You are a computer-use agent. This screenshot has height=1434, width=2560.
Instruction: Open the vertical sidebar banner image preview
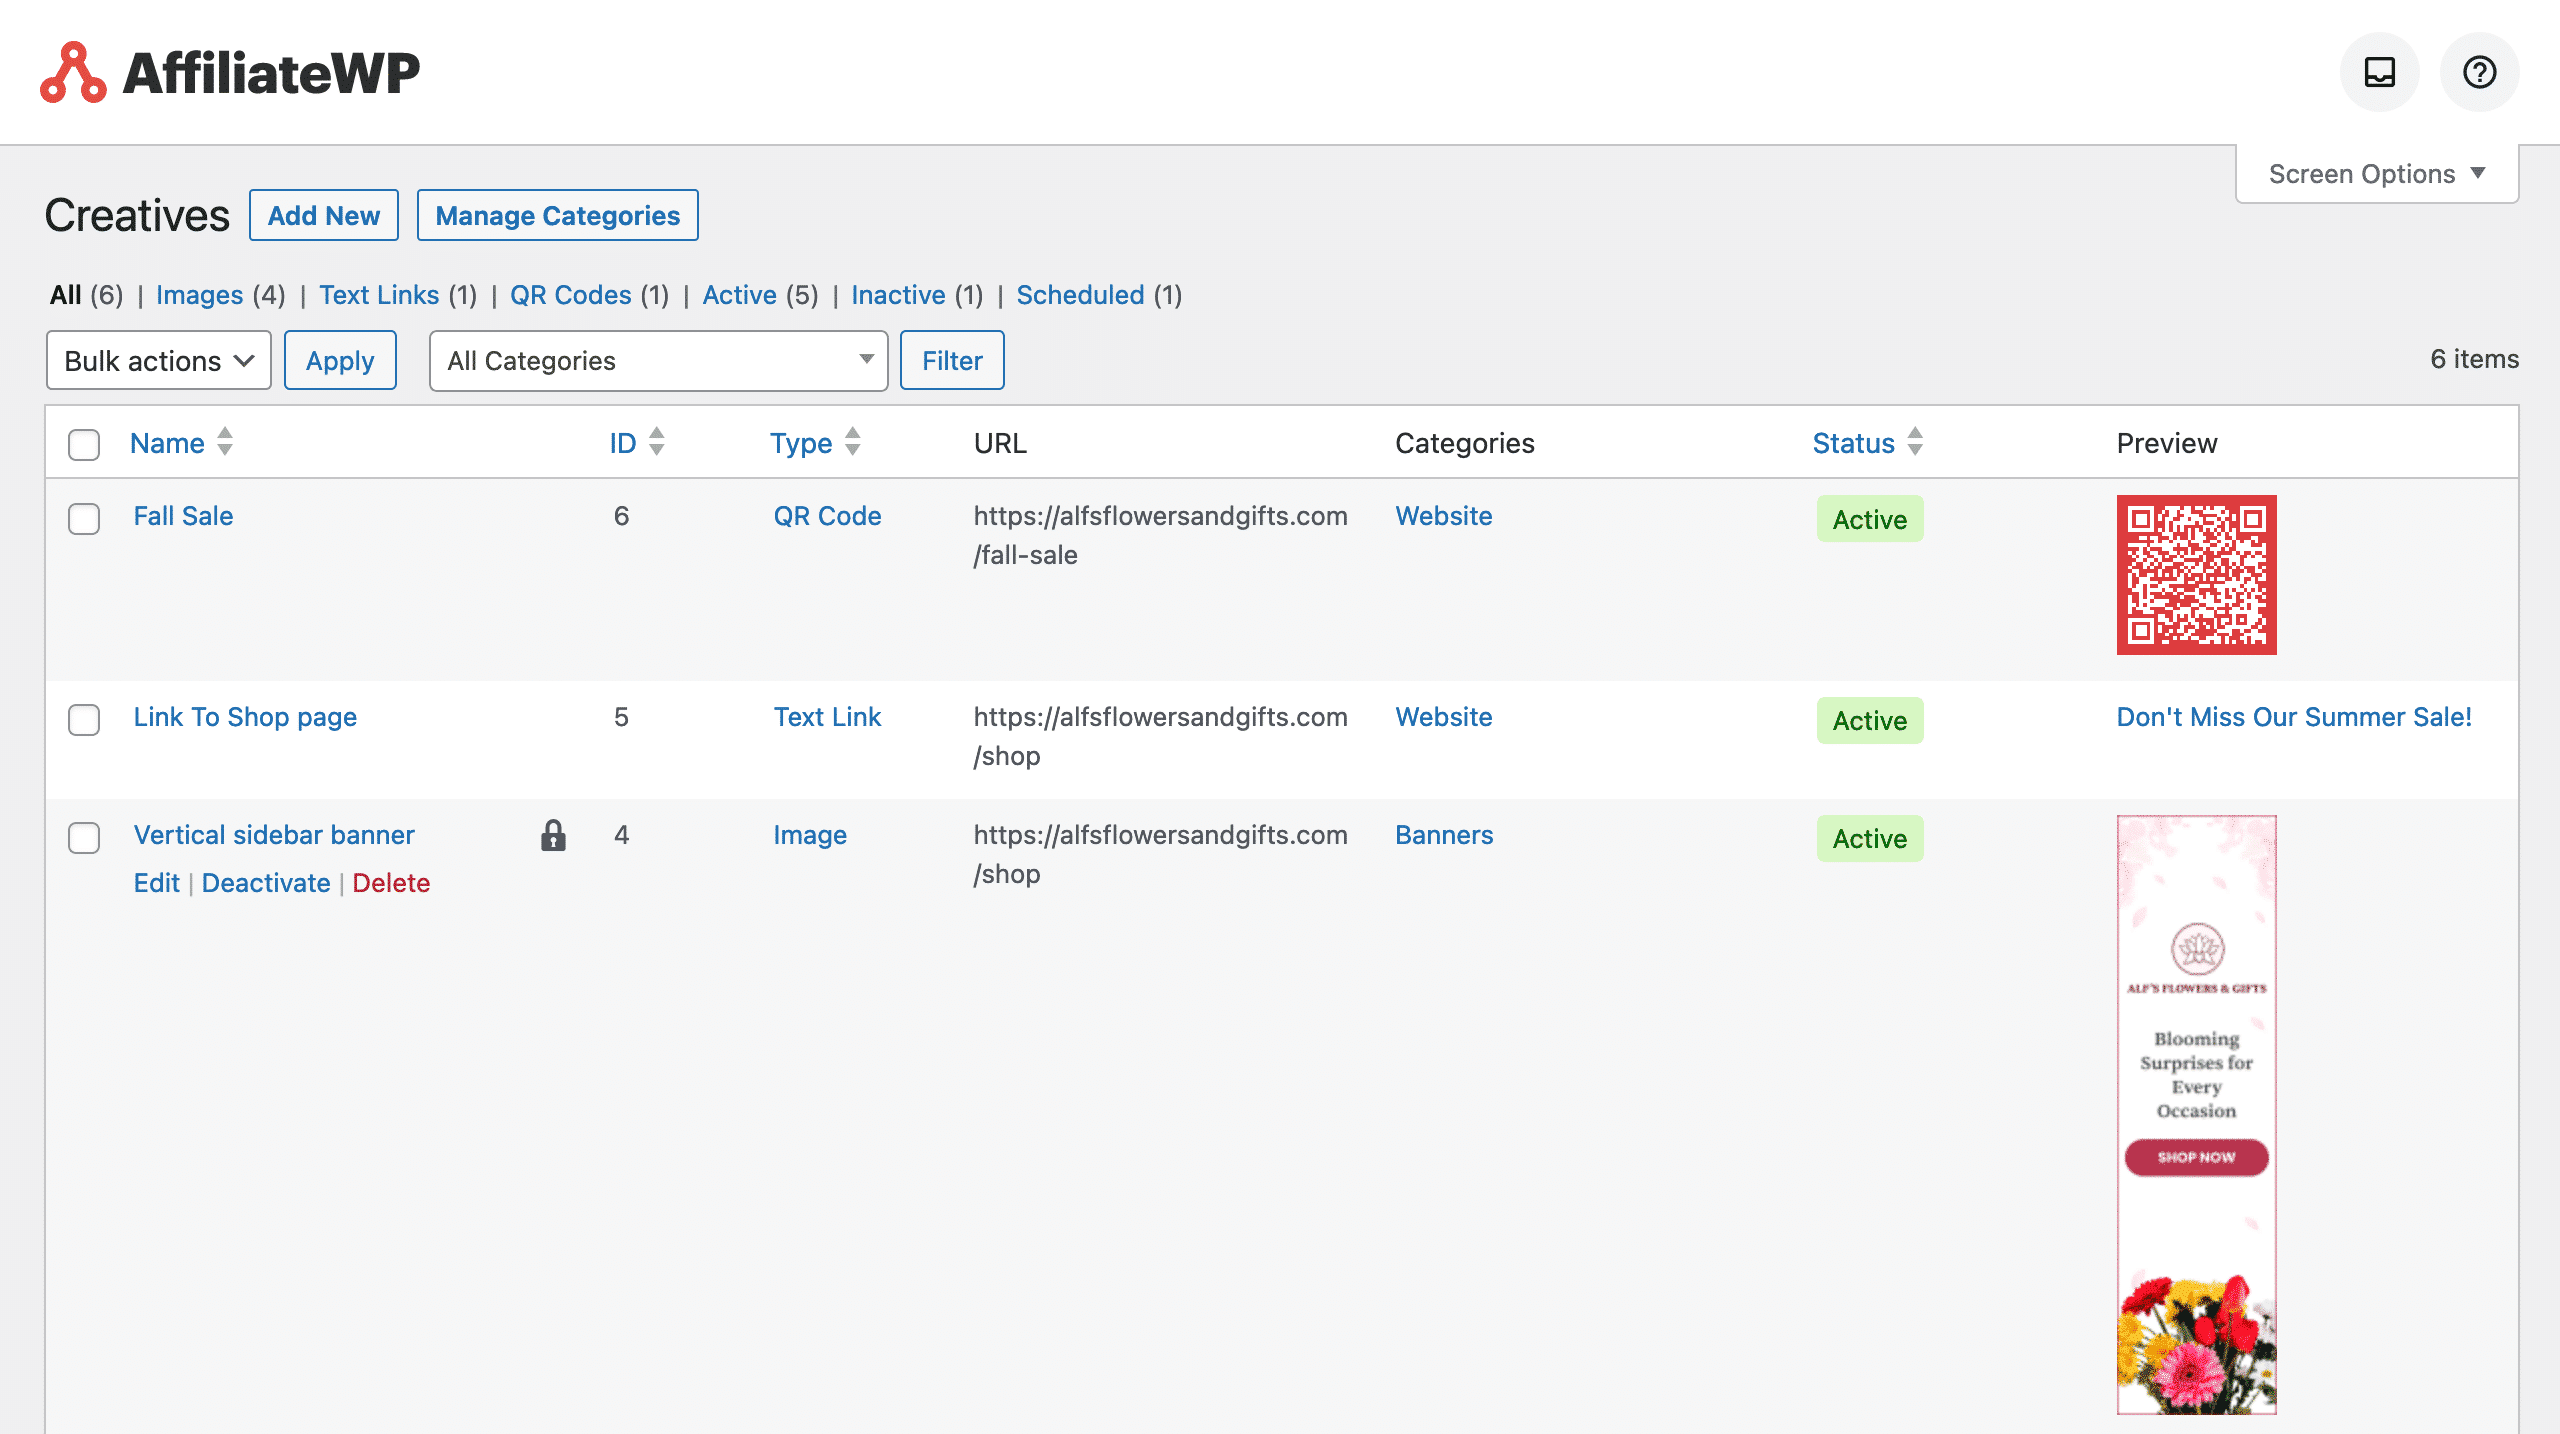[x=2196, y=1114]
